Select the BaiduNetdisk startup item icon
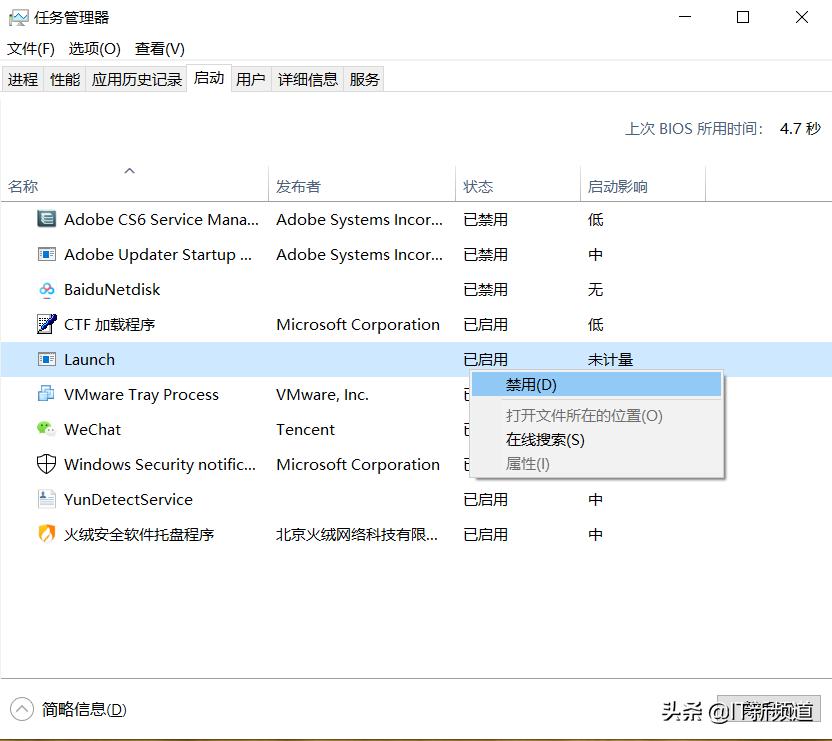The width and height of the screenshot is (832, 741). tap(46, 289)
